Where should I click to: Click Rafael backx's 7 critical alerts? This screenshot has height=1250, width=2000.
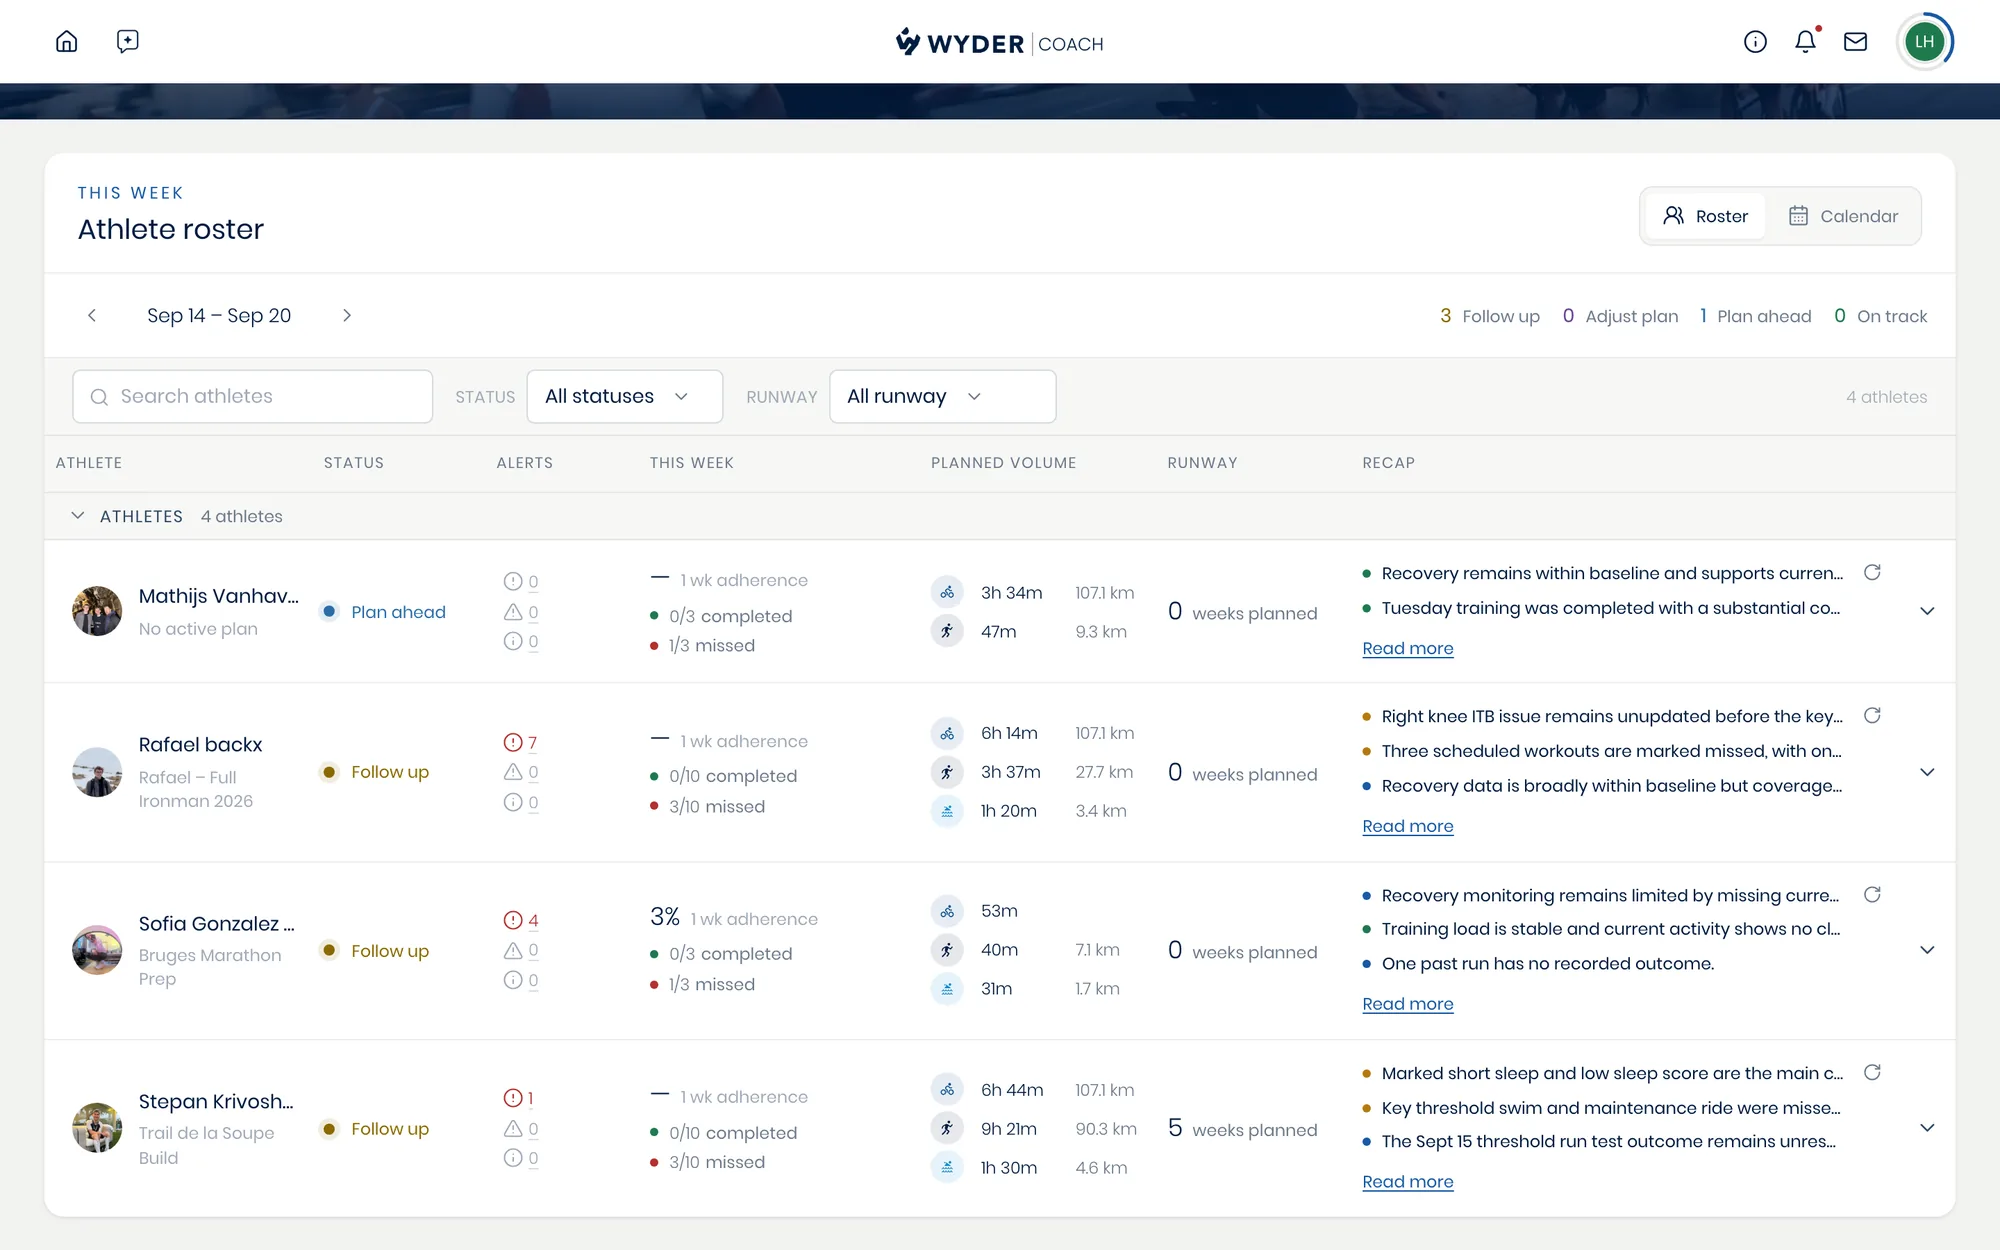[x=521, y=742]
